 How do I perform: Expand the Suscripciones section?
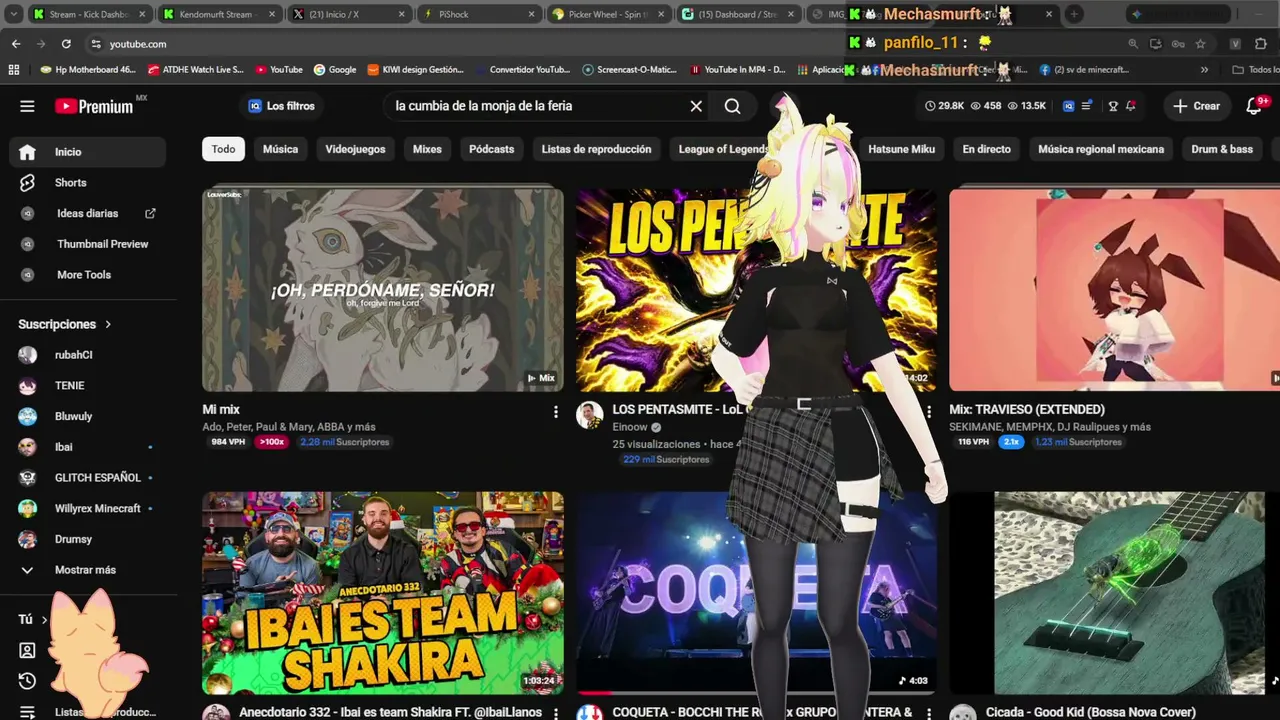coord(65,324)
